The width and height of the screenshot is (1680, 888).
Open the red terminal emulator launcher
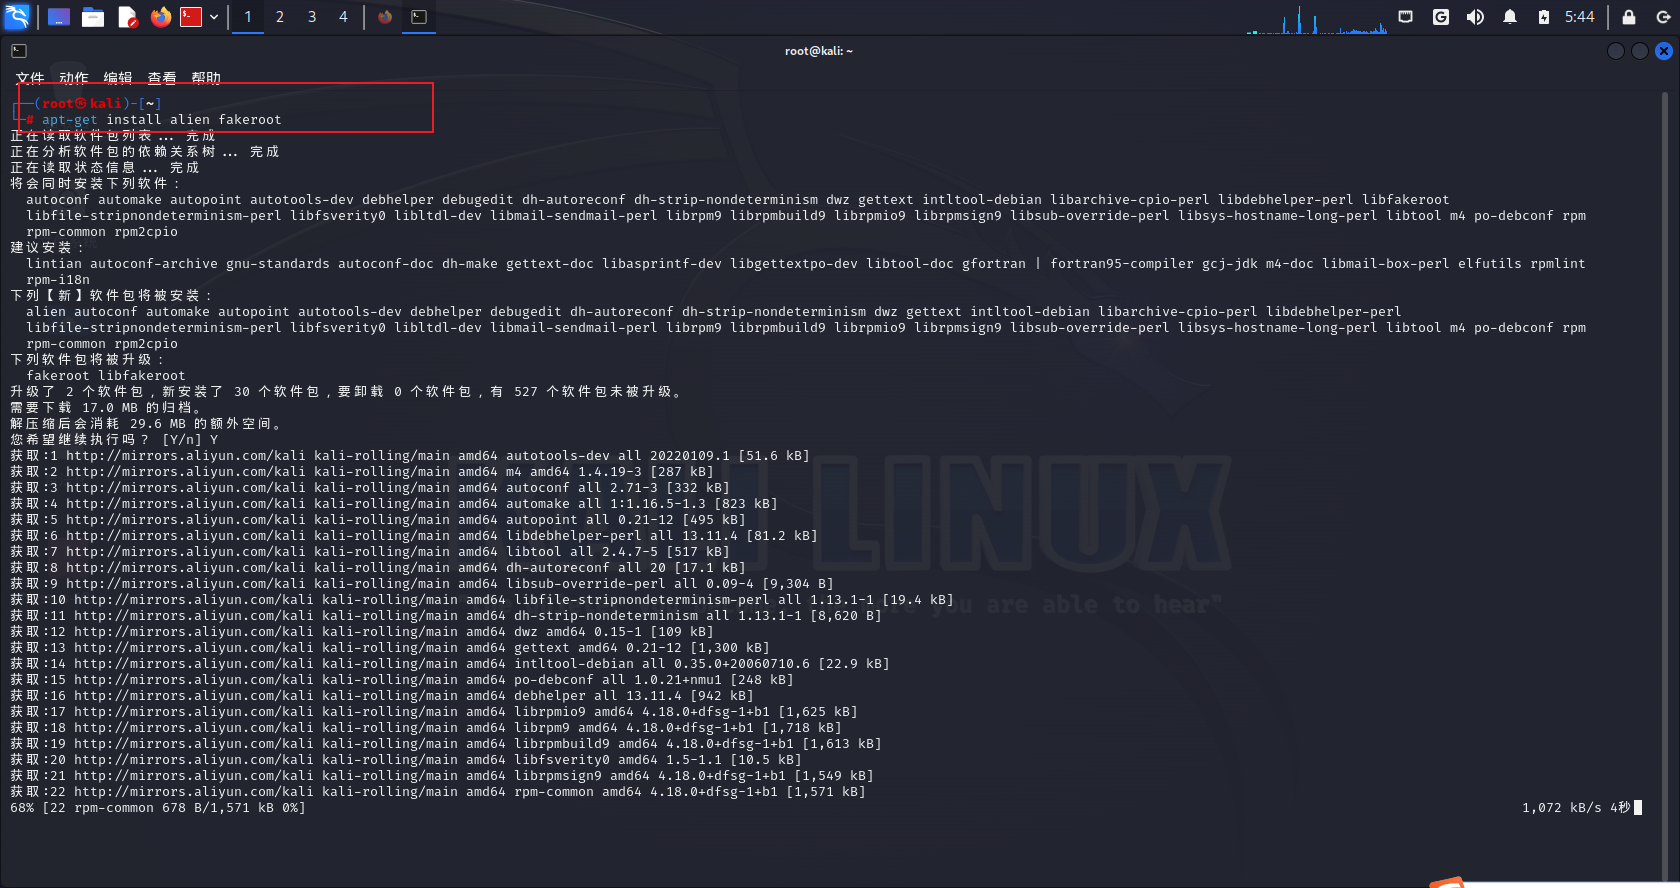(191, 17)
